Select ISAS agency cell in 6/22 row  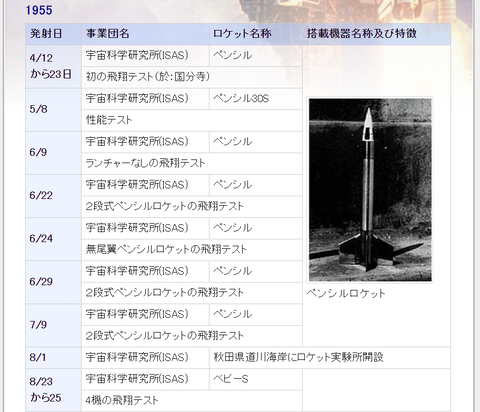click(x=145, y=185)
